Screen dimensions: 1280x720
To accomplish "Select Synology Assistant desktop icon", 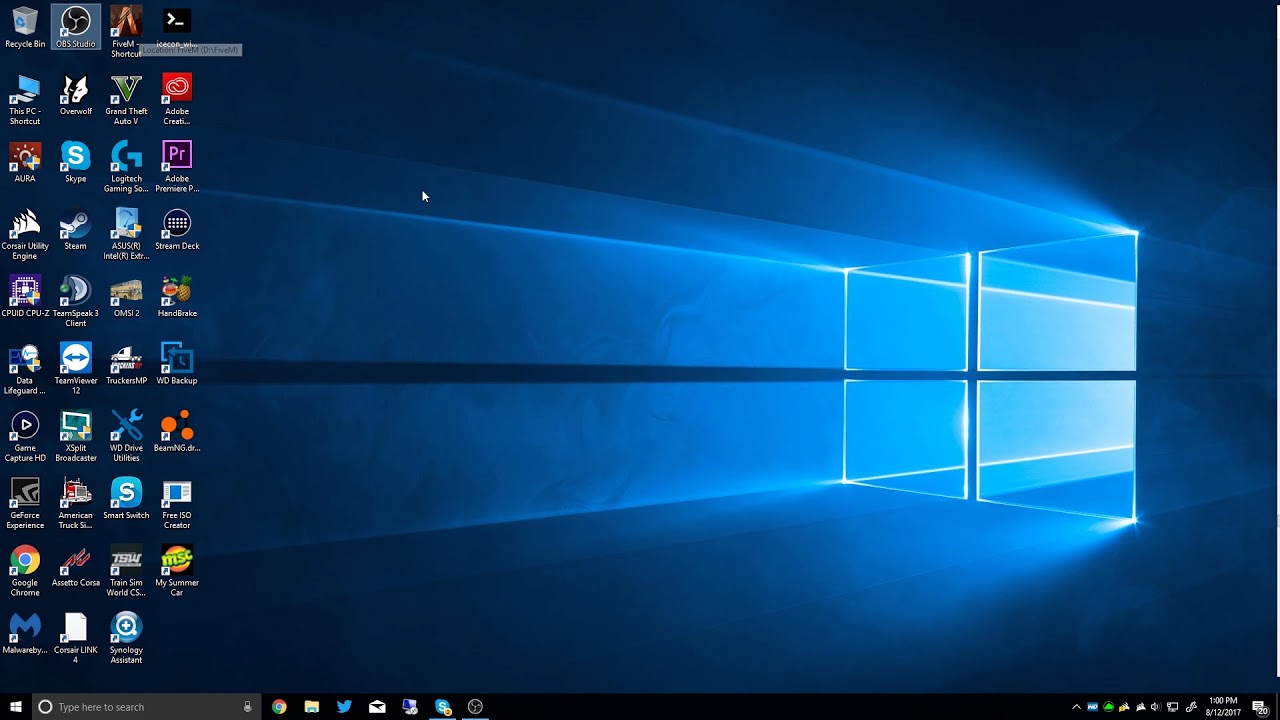I will click(x=126, y=638).
